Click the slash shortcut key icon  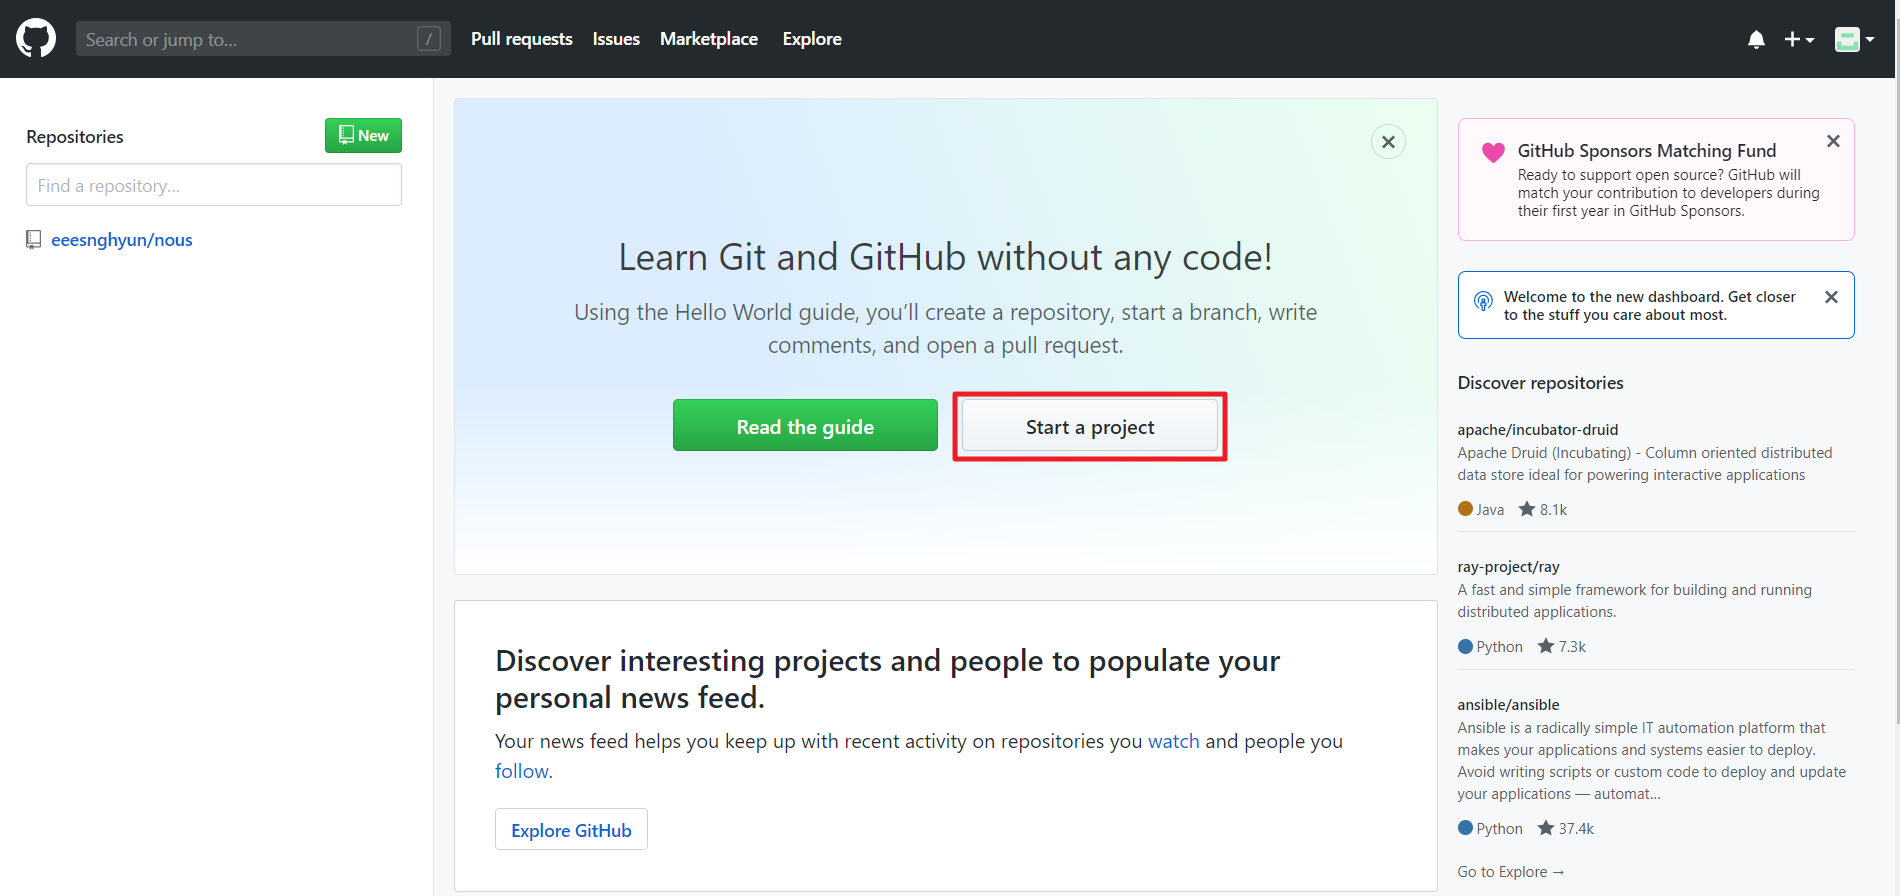point(429,39)
